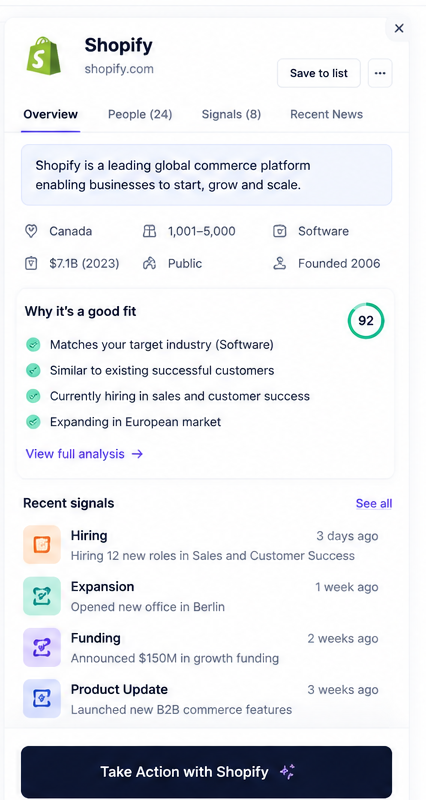Click the Public company type icon
426x800 pixels.
[x=149, y=263]
